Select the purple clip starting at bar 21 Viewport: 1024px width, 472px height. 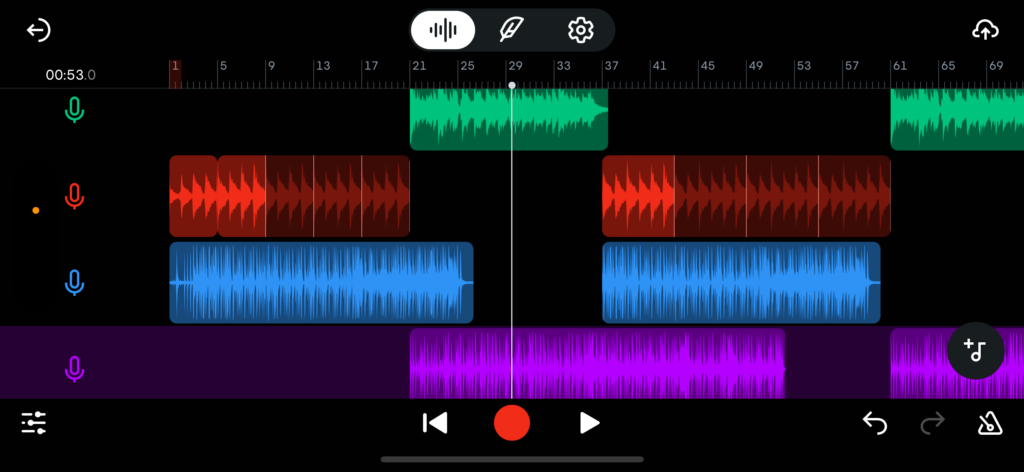(597, 364)
